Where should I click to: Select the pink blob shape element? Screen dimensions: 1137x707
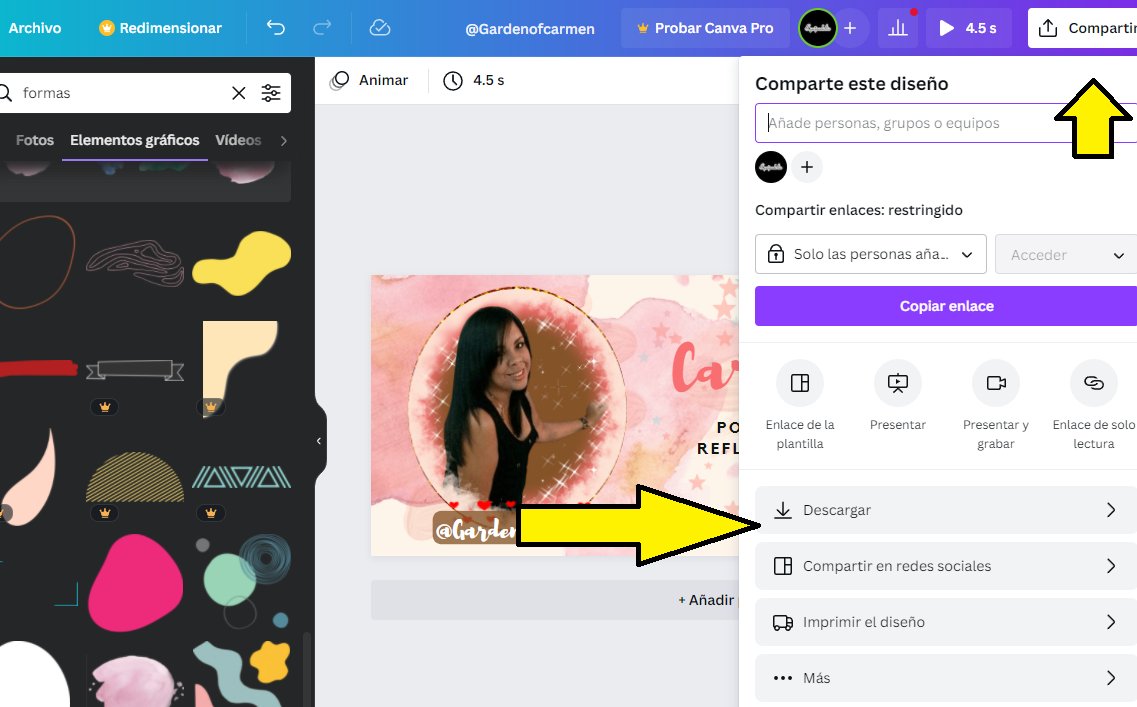(135, 583)
